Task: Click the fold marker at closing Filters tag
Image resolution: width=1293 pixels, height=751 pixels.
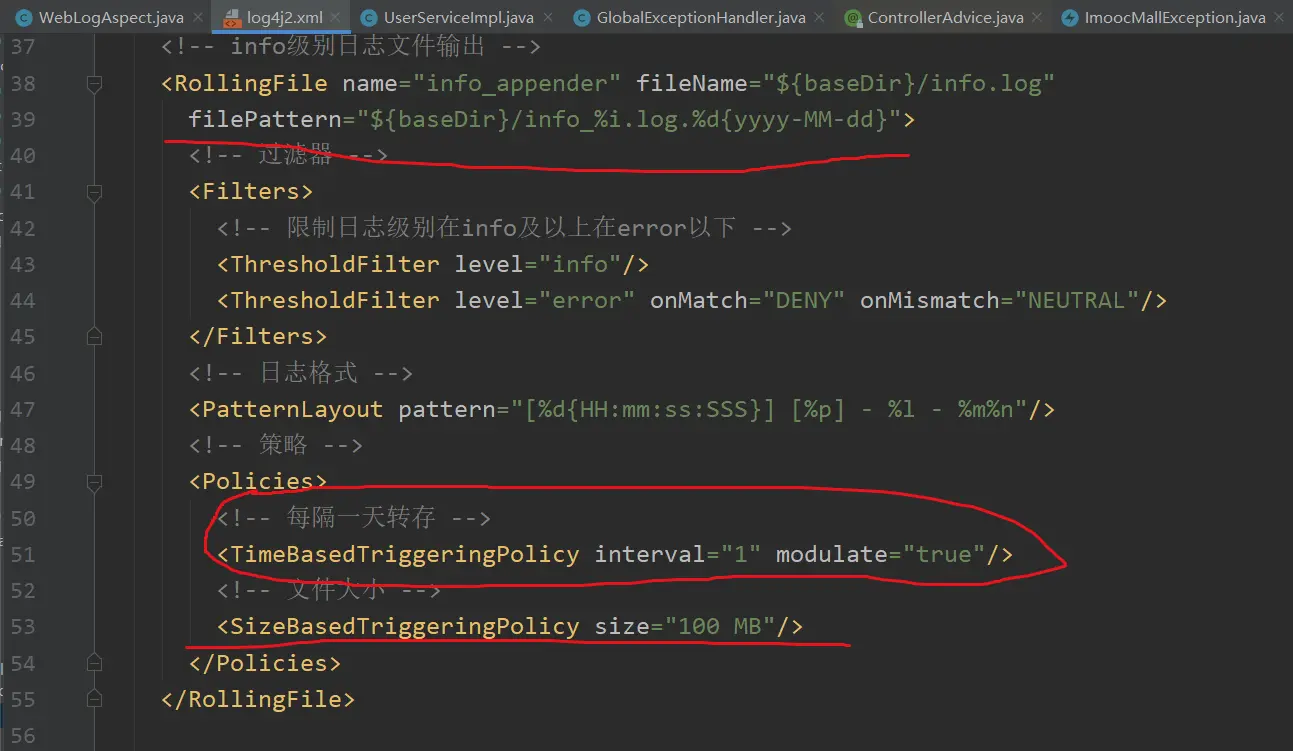Action: coord(94,337)
